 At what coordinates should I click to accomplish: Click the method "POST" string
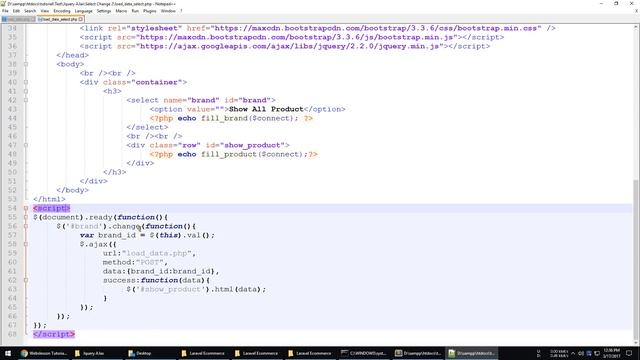point(150,262)
